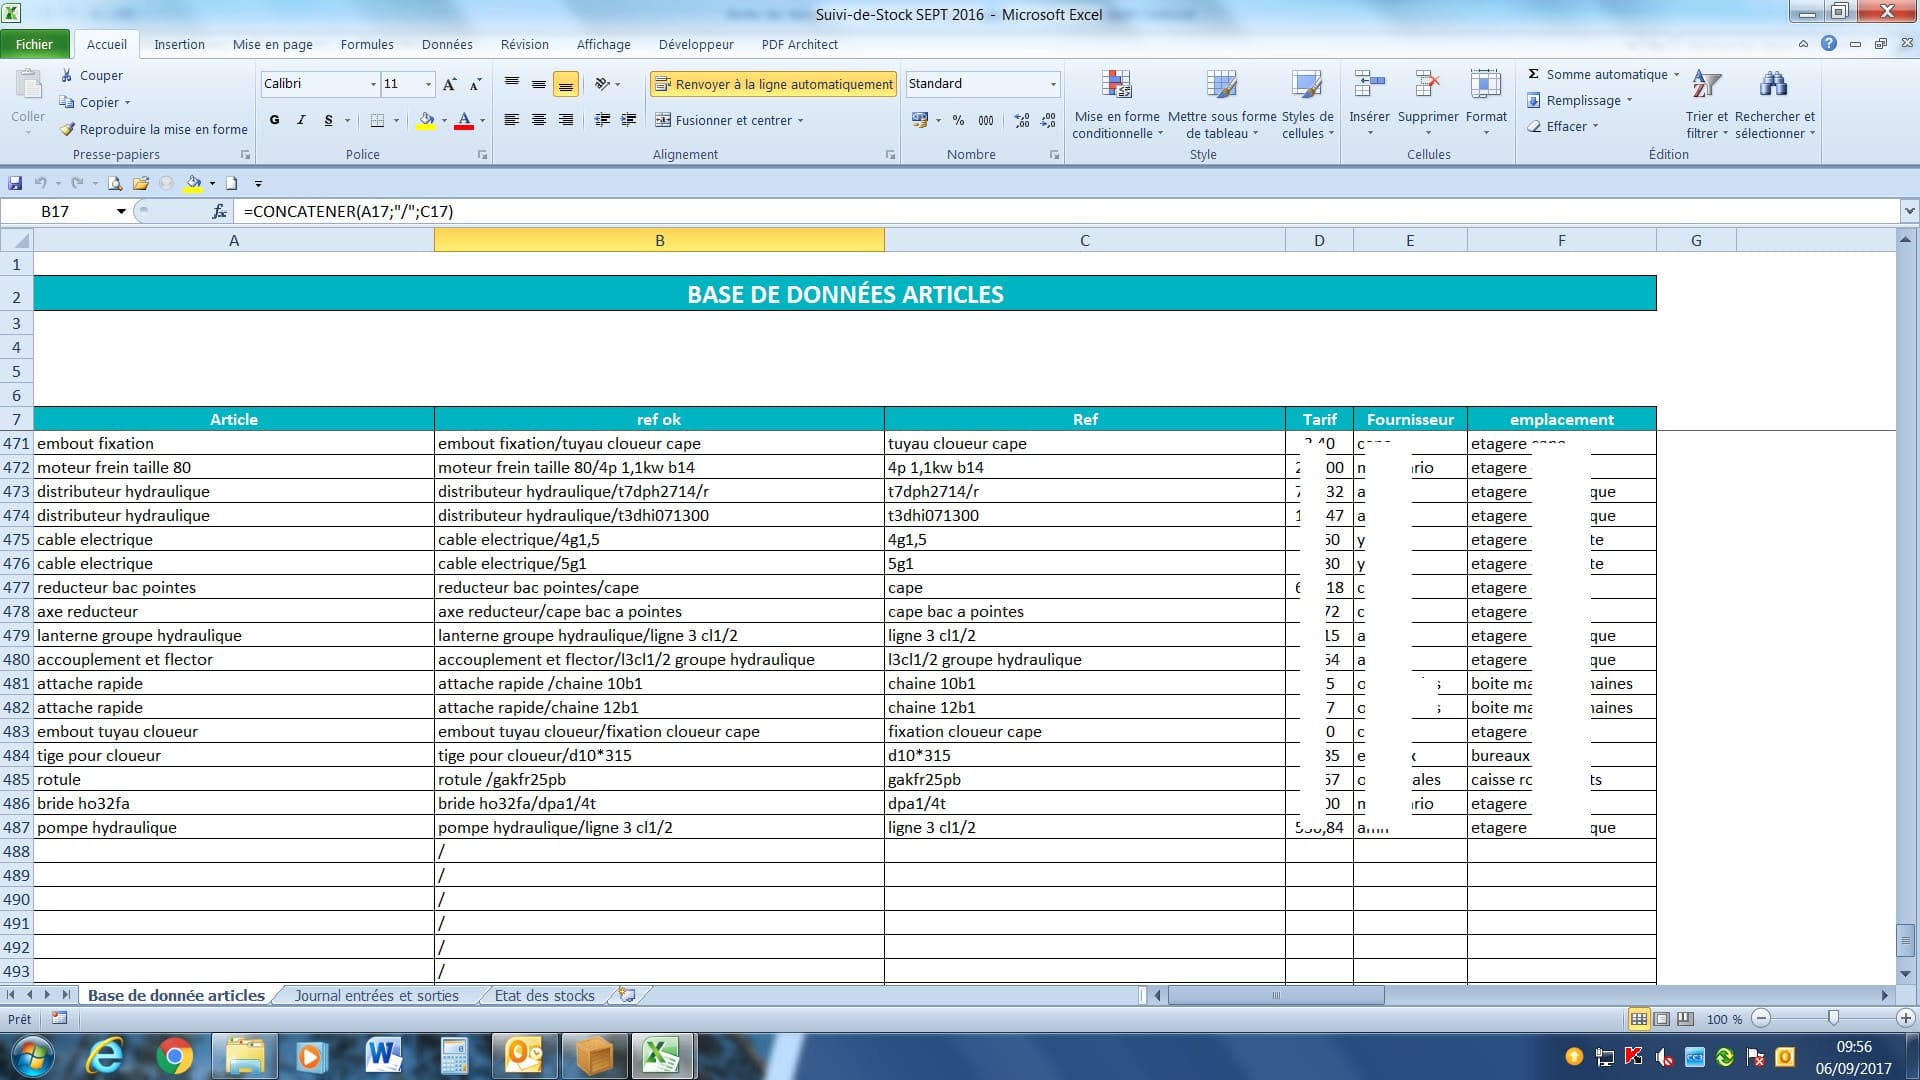Image resolution: width=1920 pixels, height=1080 pixels.
Task: Open Excel from Windows taskbar
Action: [661, 1056]
